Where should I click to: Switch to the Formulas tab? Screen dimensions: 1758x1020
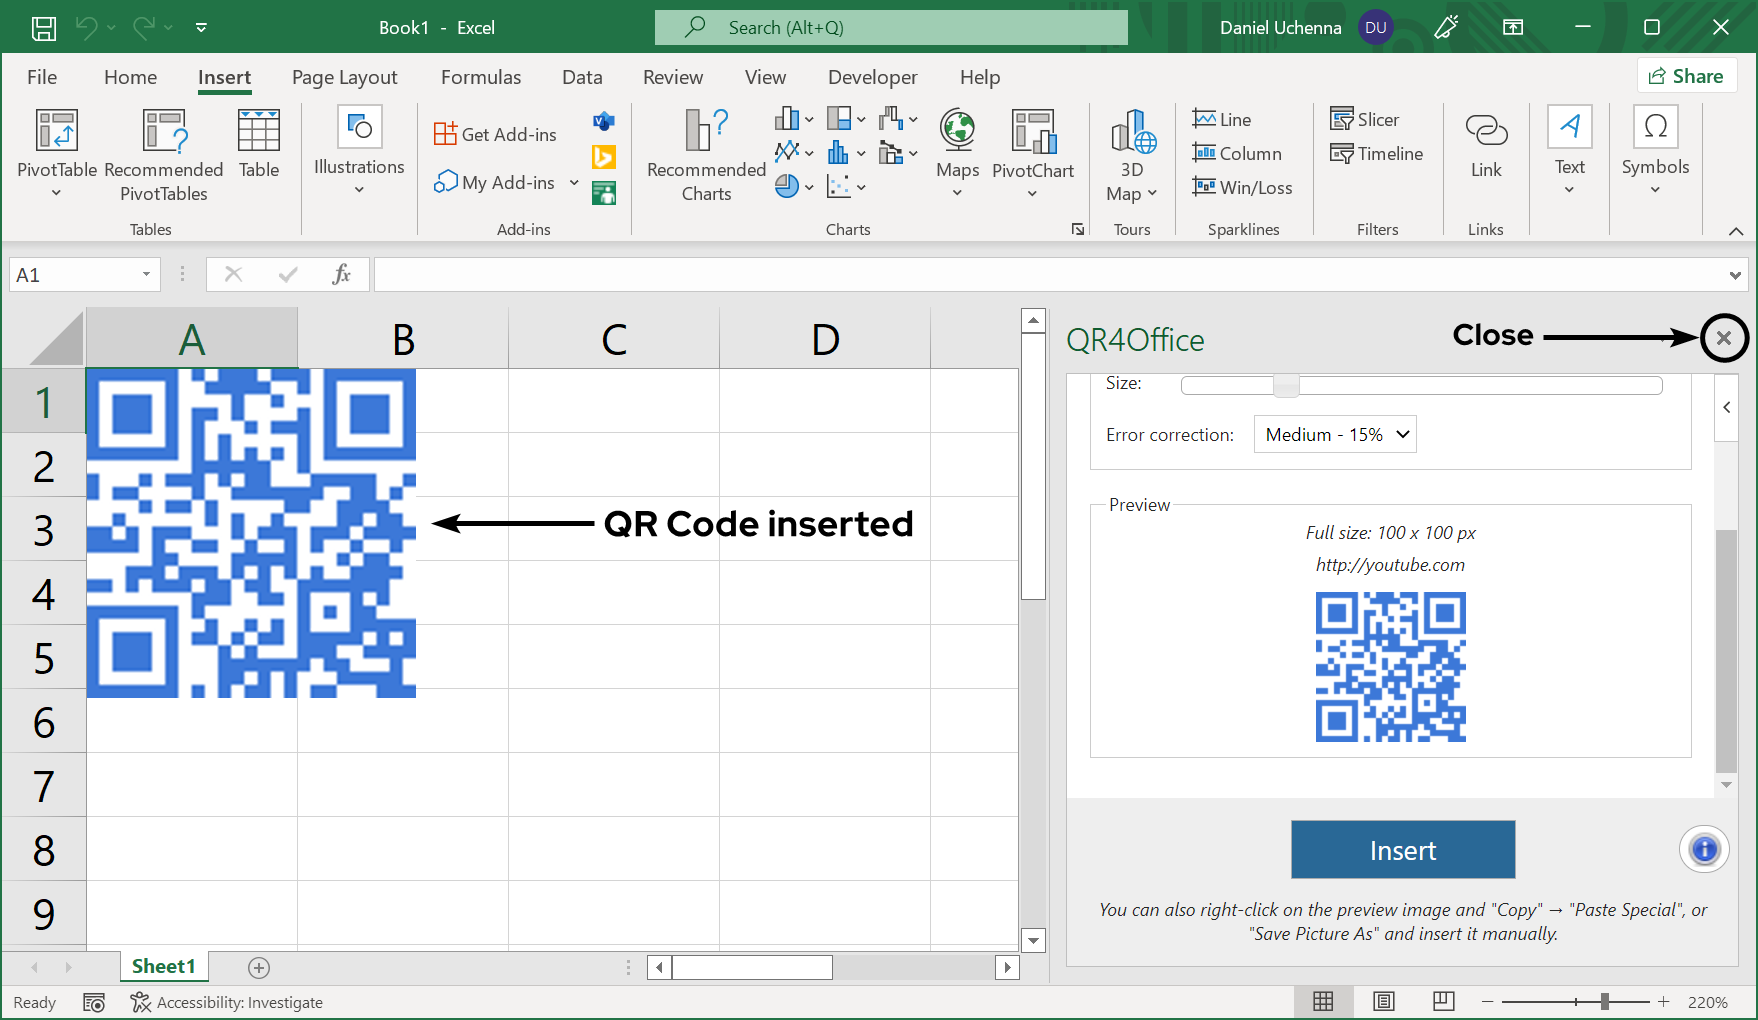(x=480, y=76)
